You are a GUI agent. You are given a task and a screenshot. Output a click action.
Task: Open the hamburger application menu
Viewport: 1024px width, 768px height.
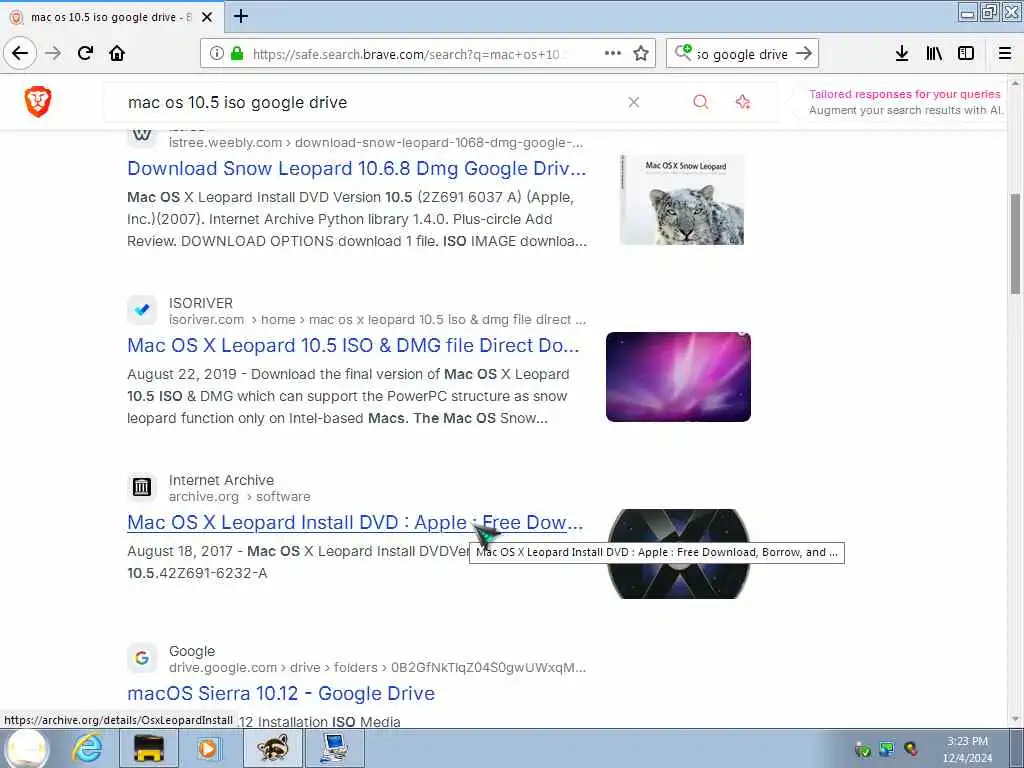tap(1005, 54)
